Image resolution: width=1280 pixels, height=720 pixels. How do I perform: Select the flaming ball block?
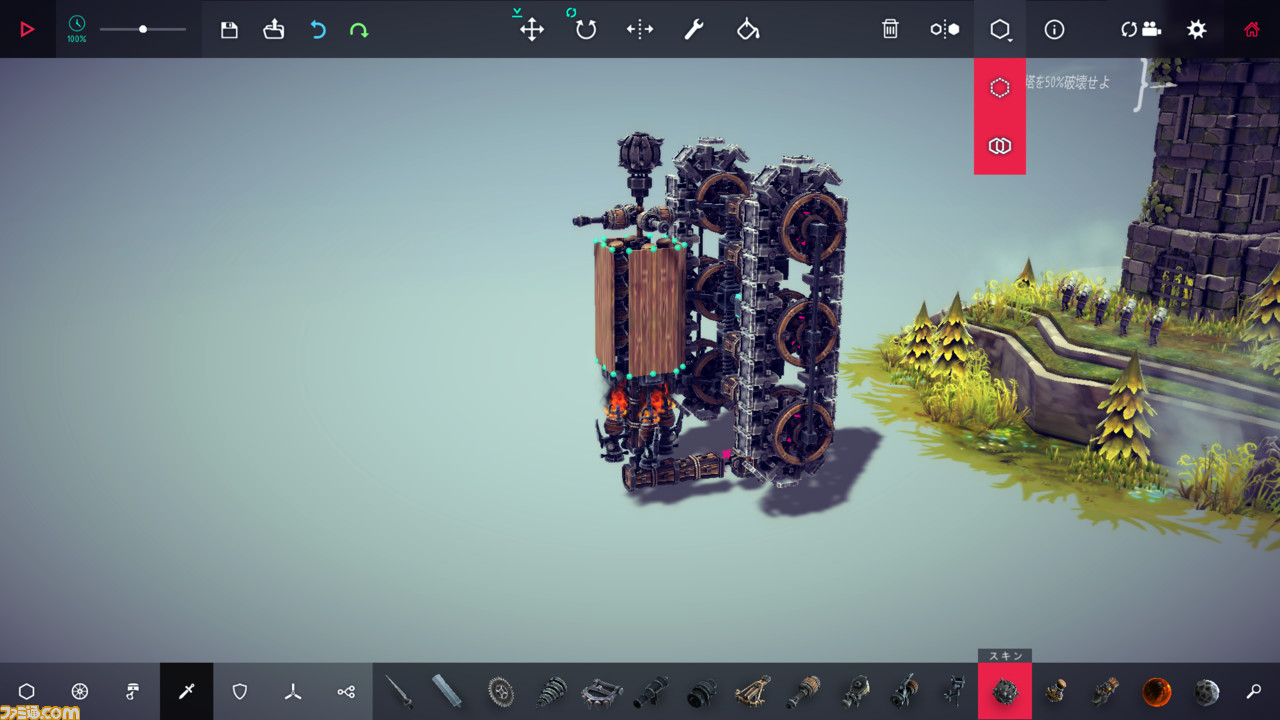[1156, 691]
